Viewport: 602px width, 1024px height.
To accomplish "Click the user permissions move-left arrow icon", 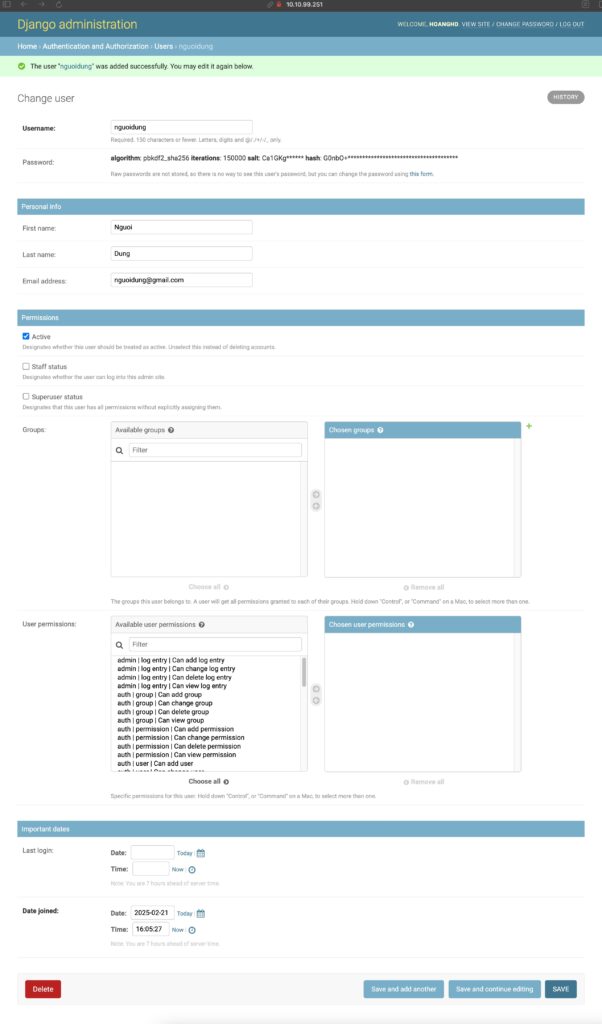I will click(316, 701).
